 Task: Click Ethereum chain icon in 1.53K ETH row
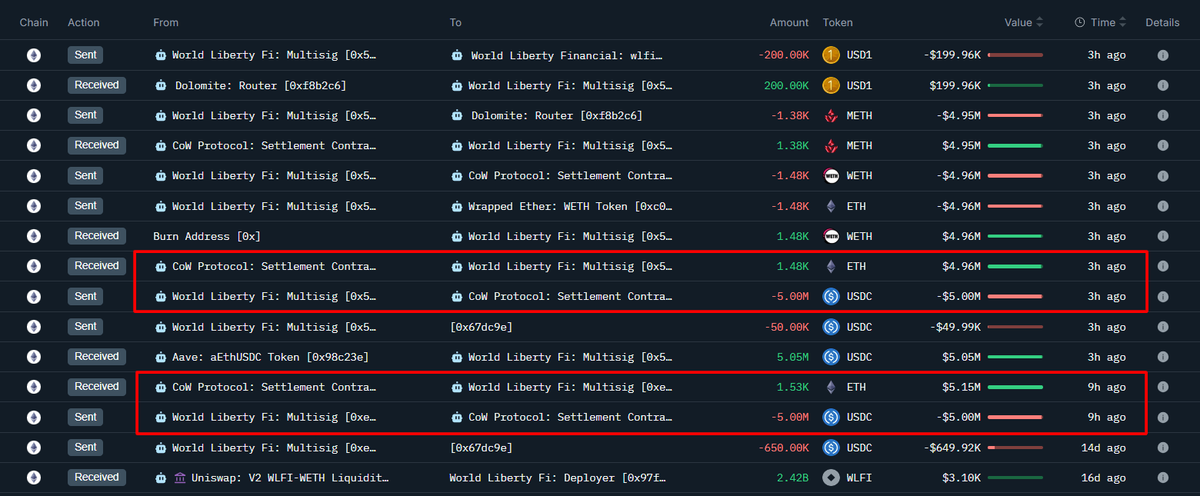34,387
